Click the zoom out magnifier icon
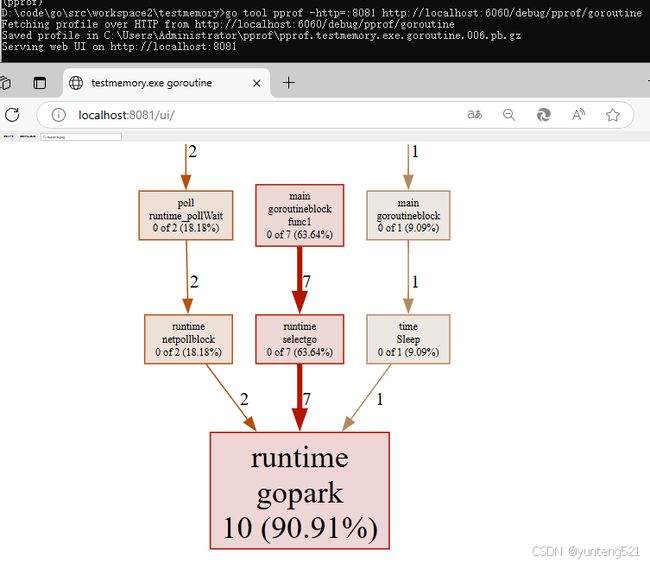 click(x=509, y=115)
